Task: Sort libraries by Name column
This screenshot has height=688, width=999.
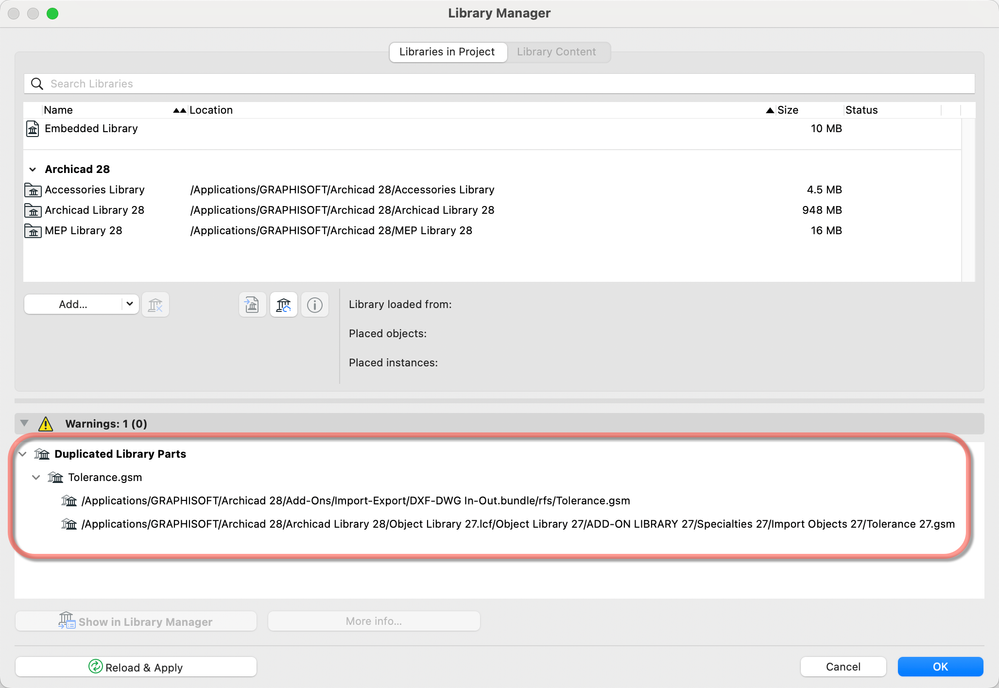Action: click(58, 110)
